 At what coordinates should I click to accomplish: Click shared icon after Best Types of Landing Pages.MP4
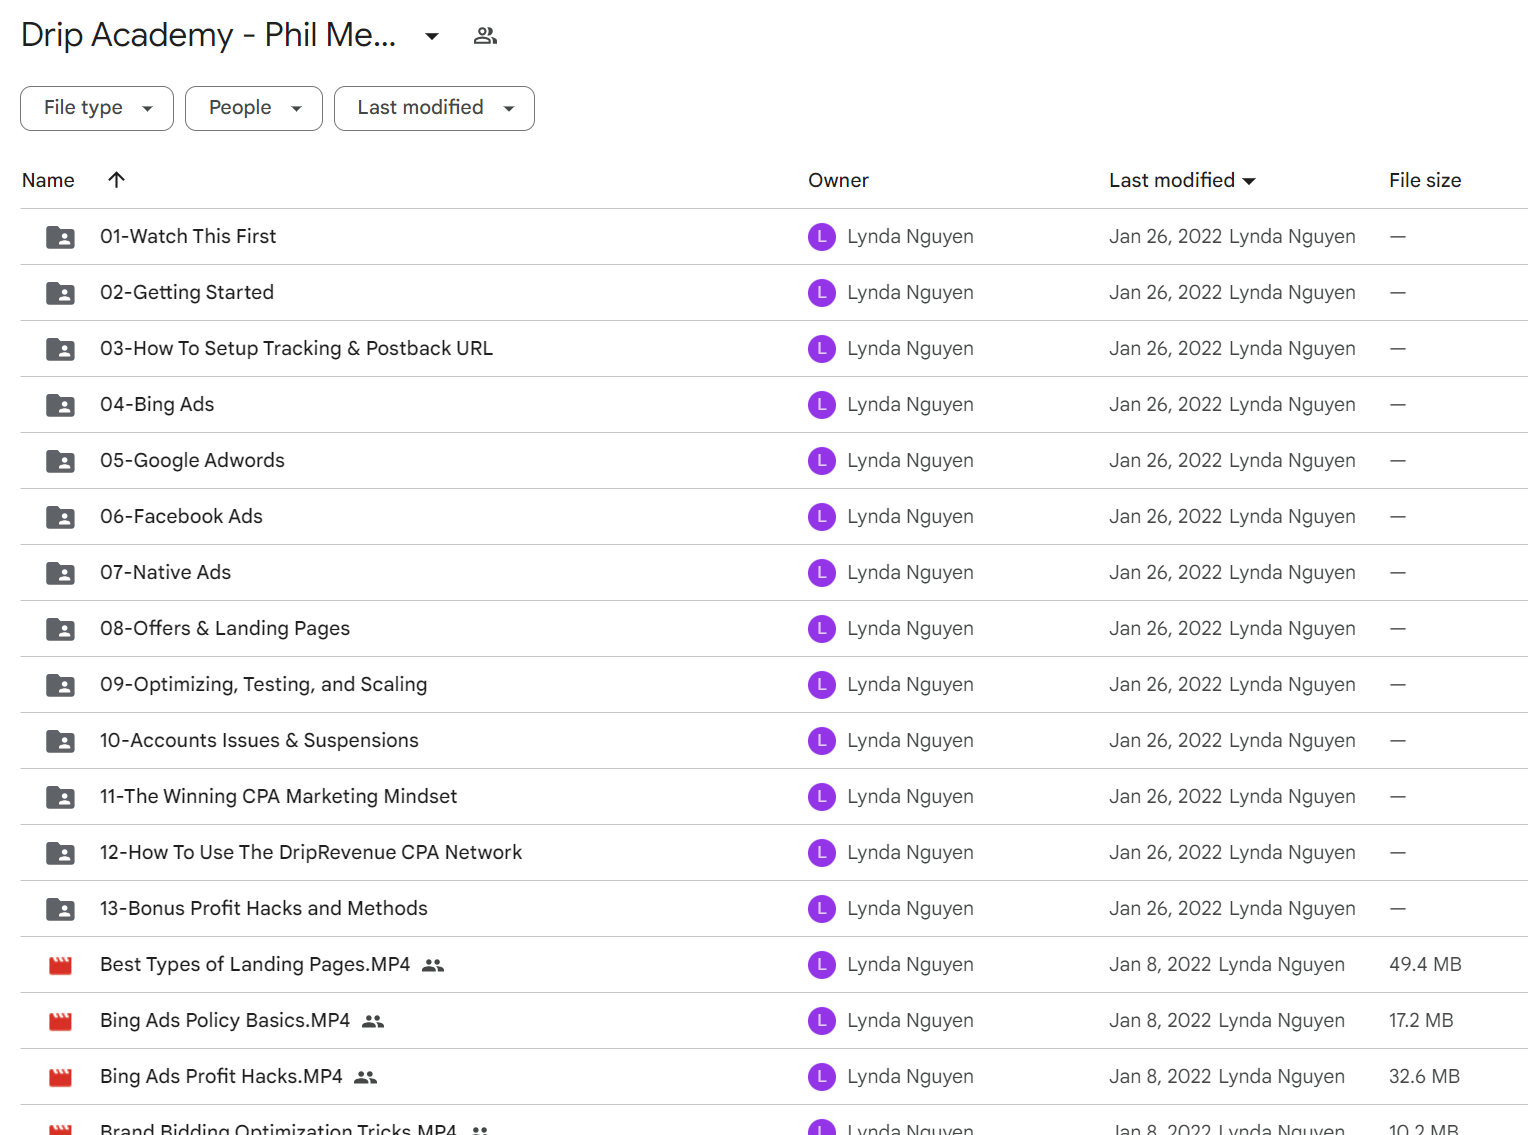(433, 965)
